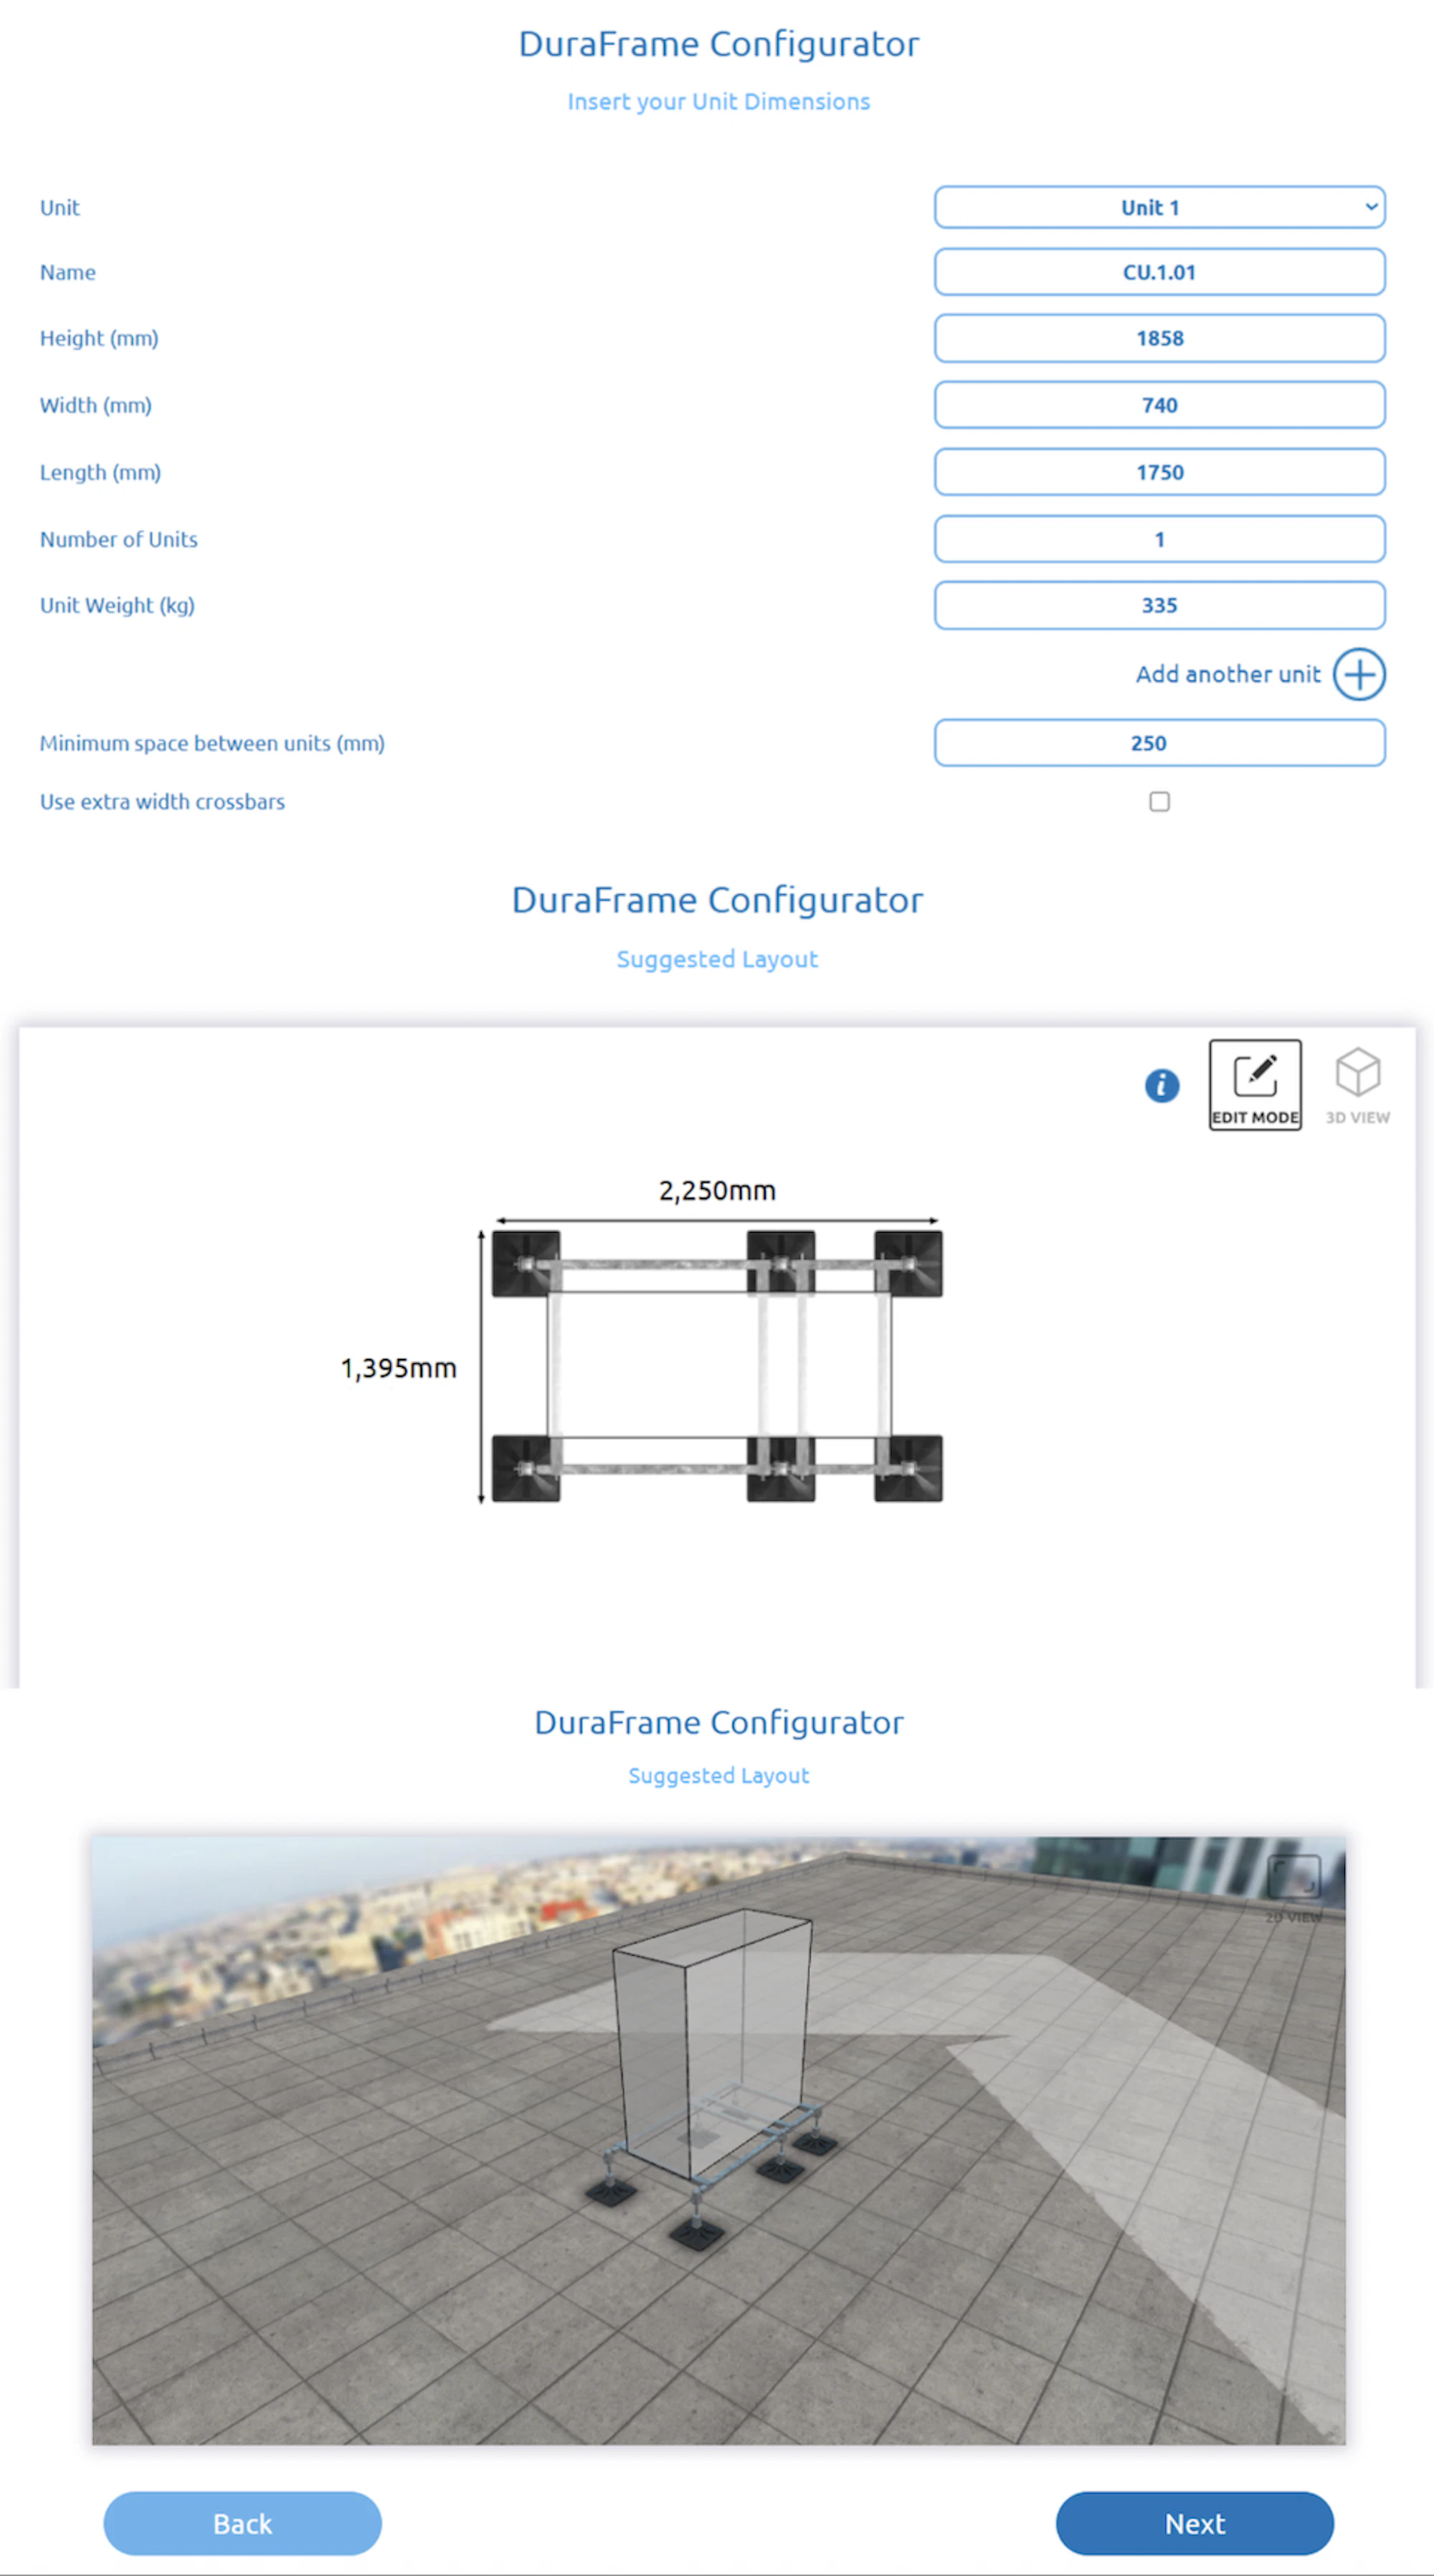
Task: Enable the extra width crossbars checkbox
Action: tap(1159, 802)
